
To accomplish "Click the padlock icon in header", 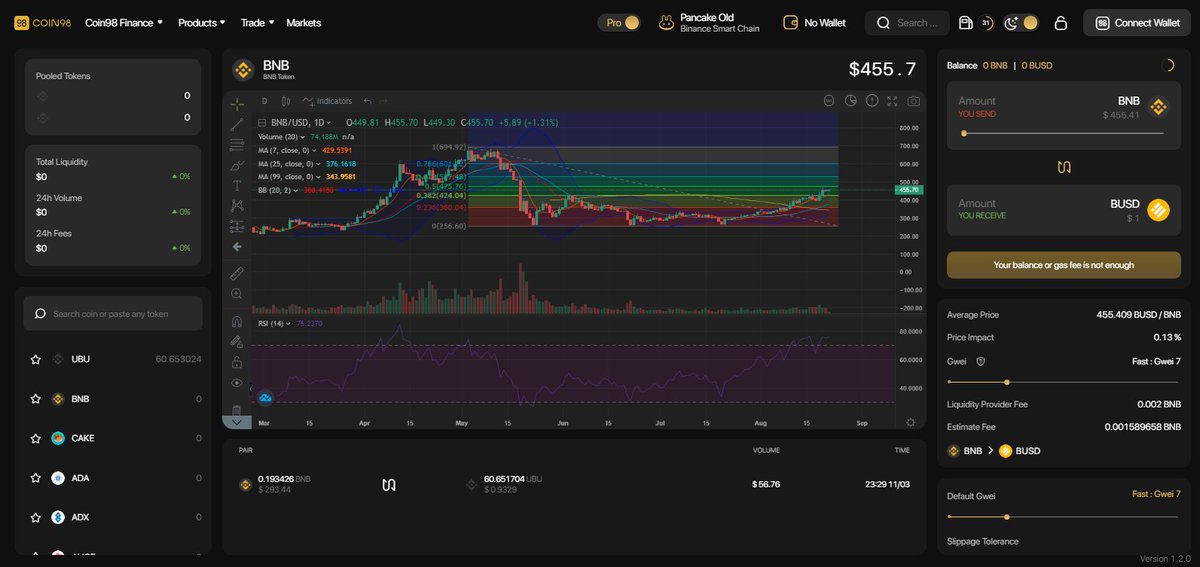I will (x=1061, y=23).
